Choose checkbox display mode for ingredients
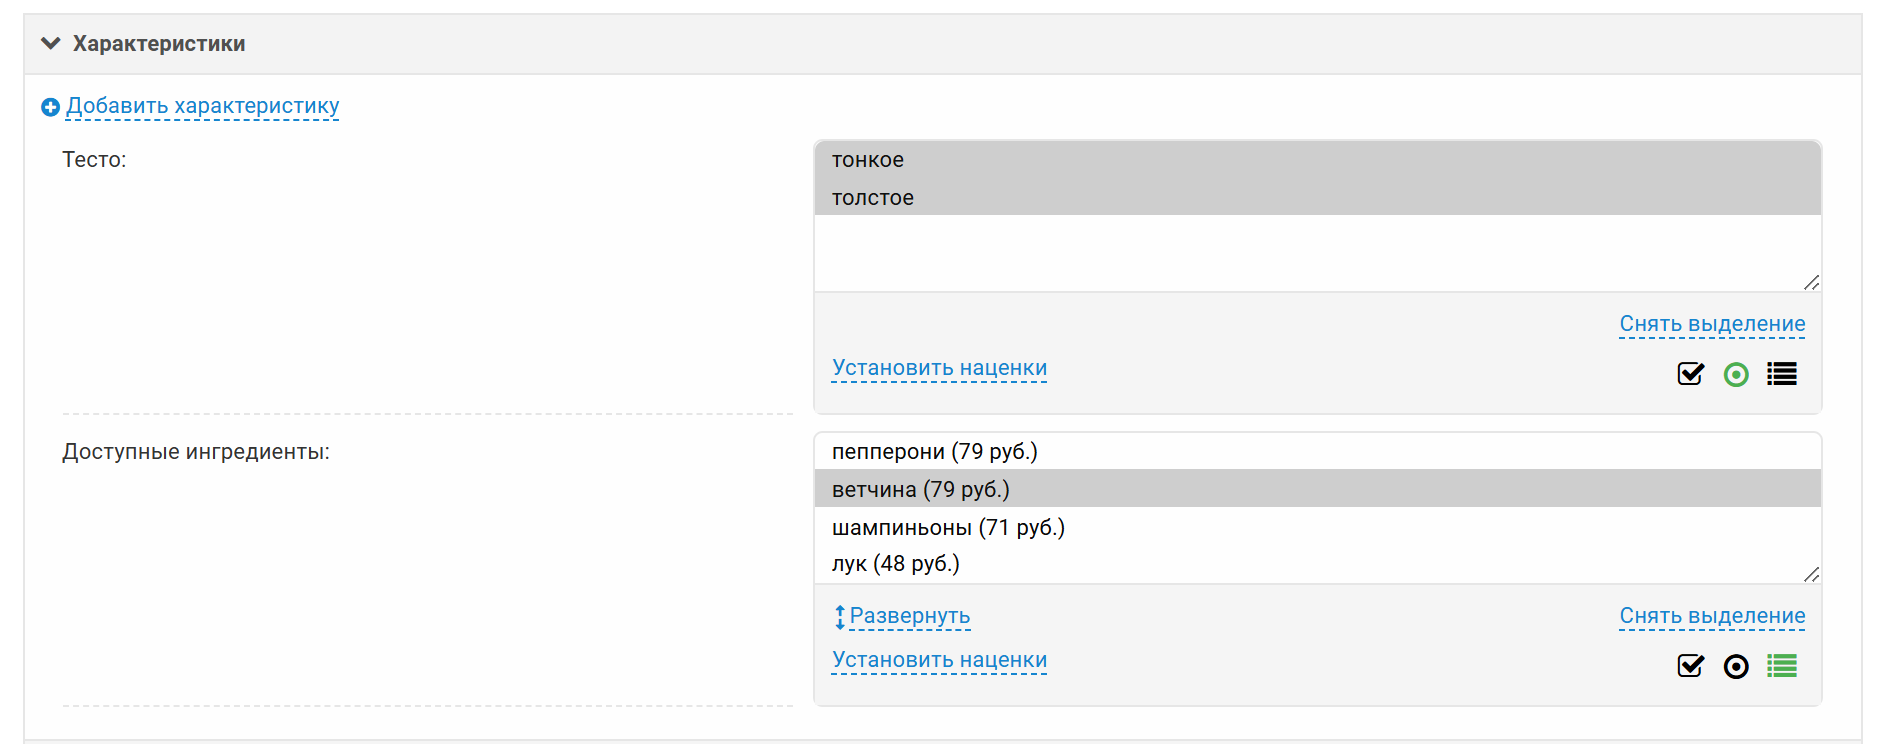The height and width of the screenshot is (744, 1885). coord(1690,666)
